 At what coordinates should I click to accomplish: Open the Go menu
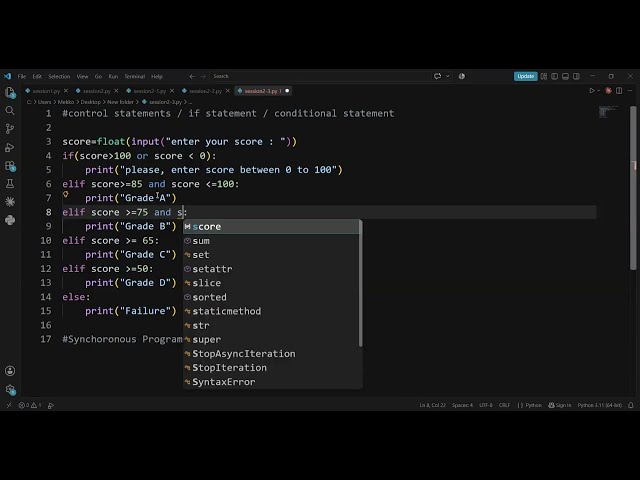[x=98, y=76]
